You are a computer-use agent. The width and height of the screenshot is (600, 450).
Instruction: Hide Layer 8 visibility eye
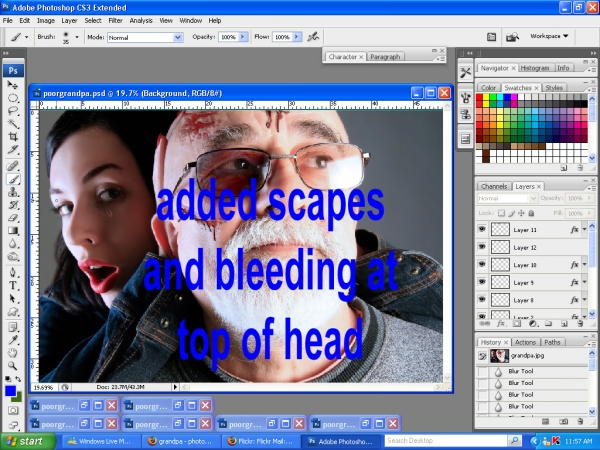click(x=482, y=300)
